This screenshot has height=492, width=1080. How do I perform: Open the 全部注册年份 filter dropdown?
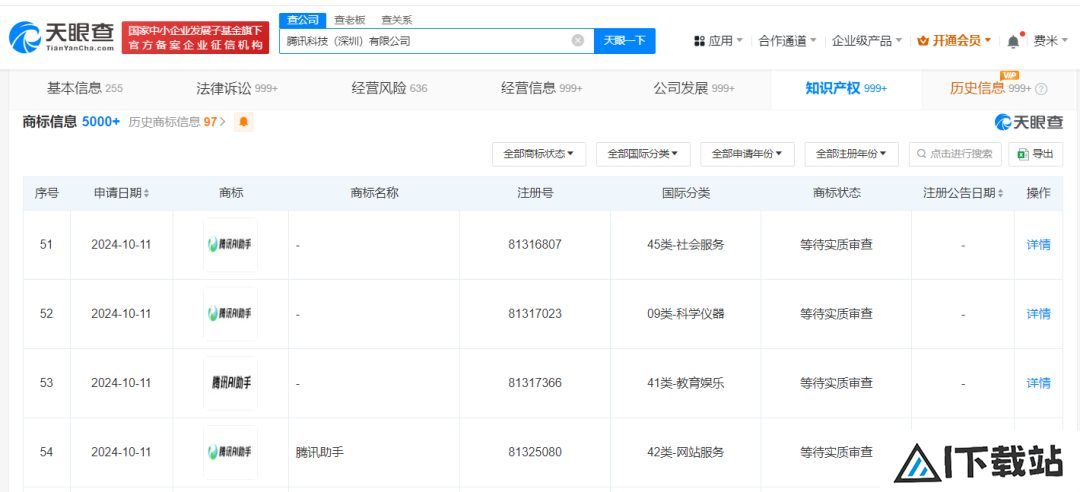(x=851, y=154)
